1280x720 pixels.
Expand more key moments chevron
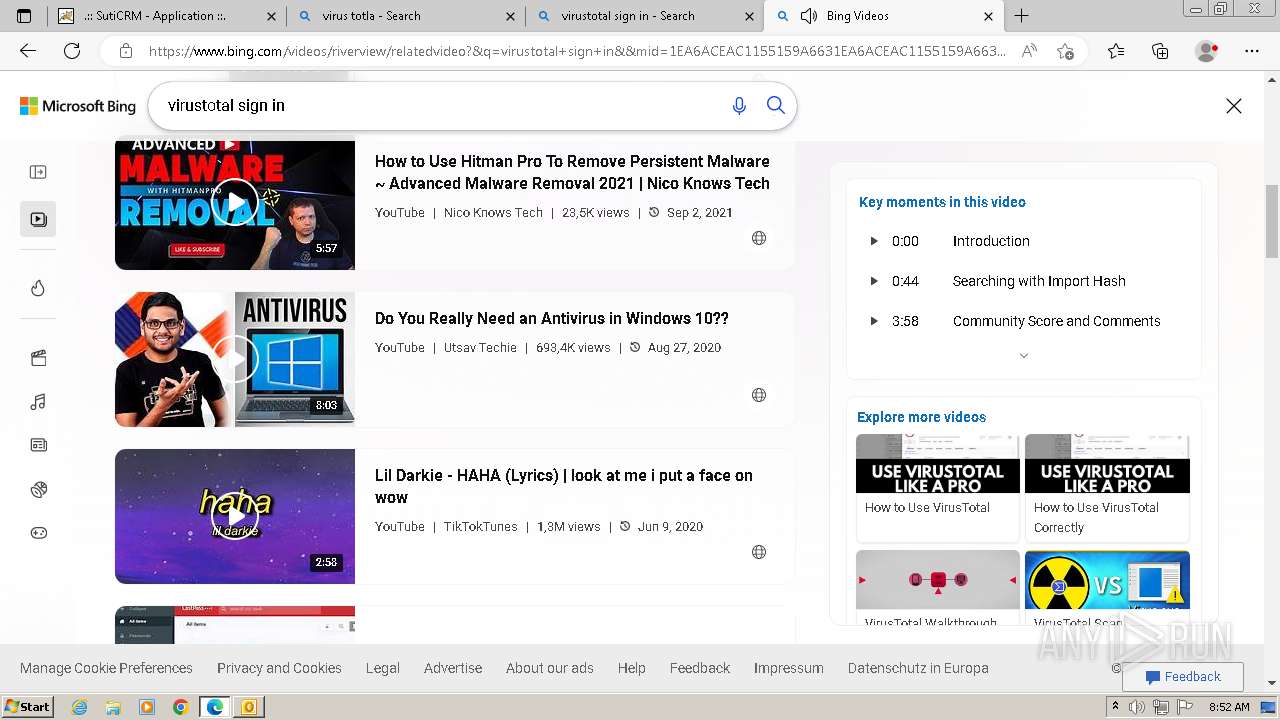coord(1023,356)
